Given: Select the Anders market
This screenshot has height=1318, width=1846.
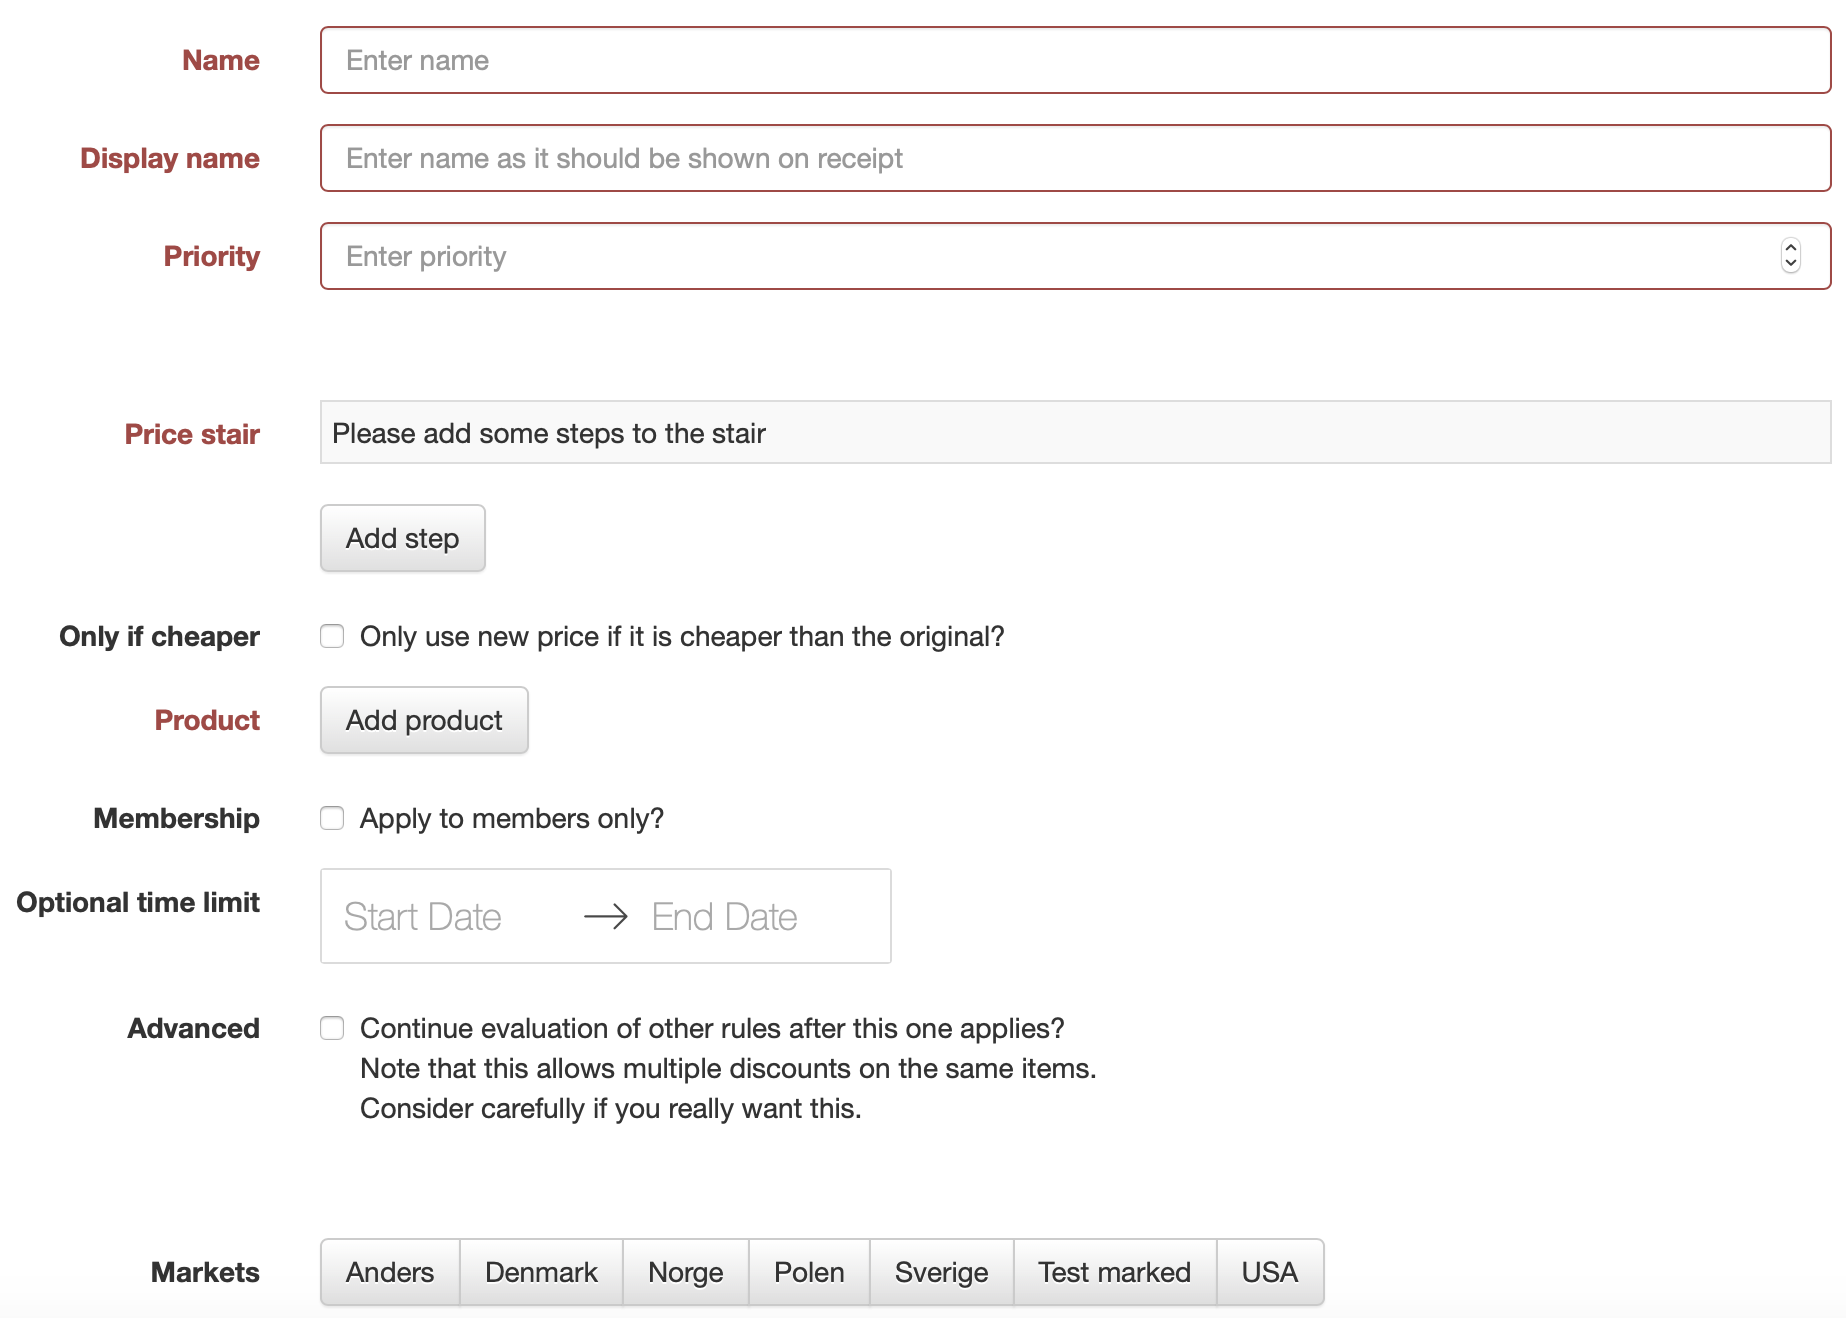Looking at the screenshot, I should (x=390, y=1272).
